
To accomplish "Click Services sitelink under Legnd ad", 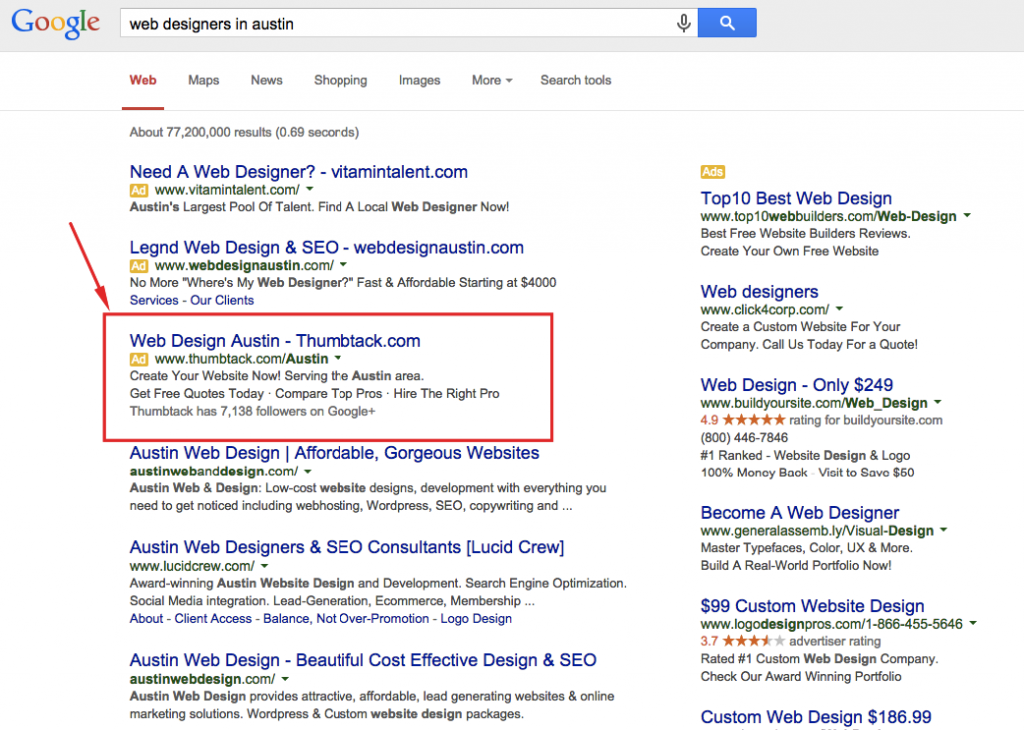I will (x=153, y=300).
